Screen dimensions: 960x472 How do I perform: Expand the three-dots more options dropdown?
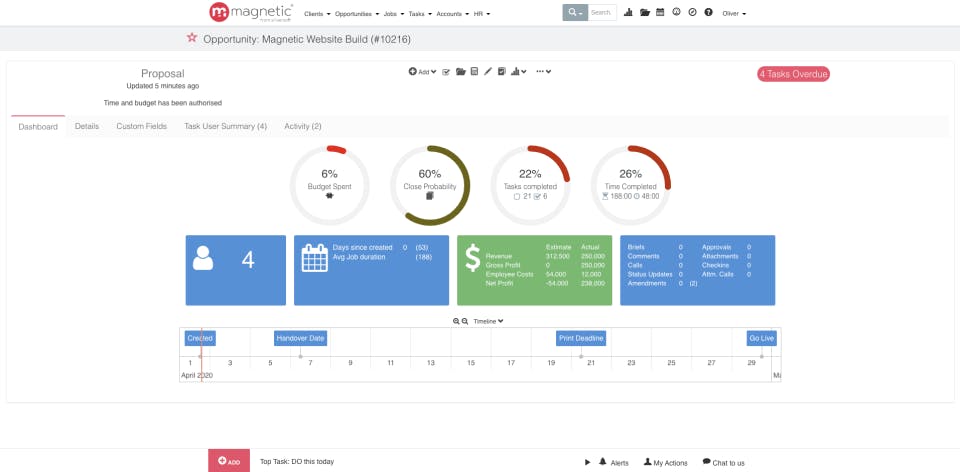[544, 72]
